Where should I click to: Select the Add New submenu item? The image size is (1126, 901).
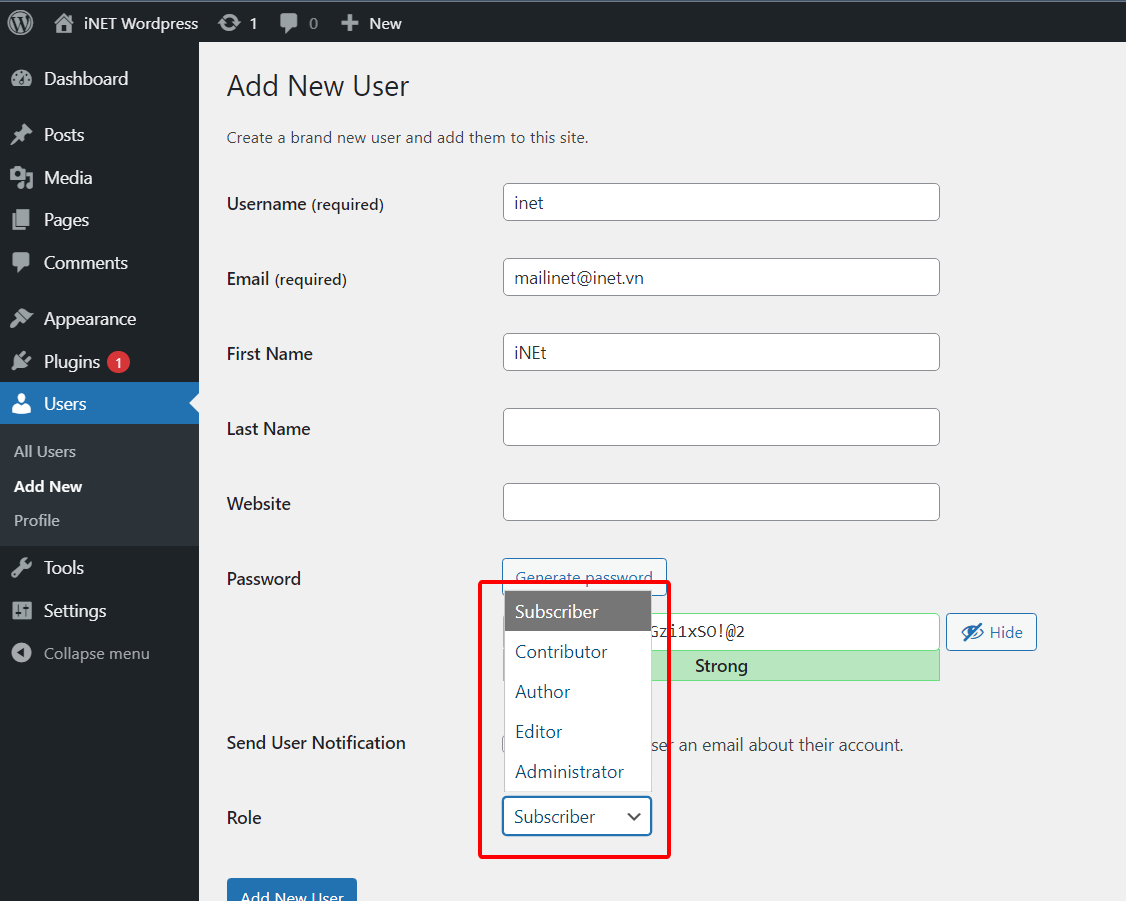(48, 486)
